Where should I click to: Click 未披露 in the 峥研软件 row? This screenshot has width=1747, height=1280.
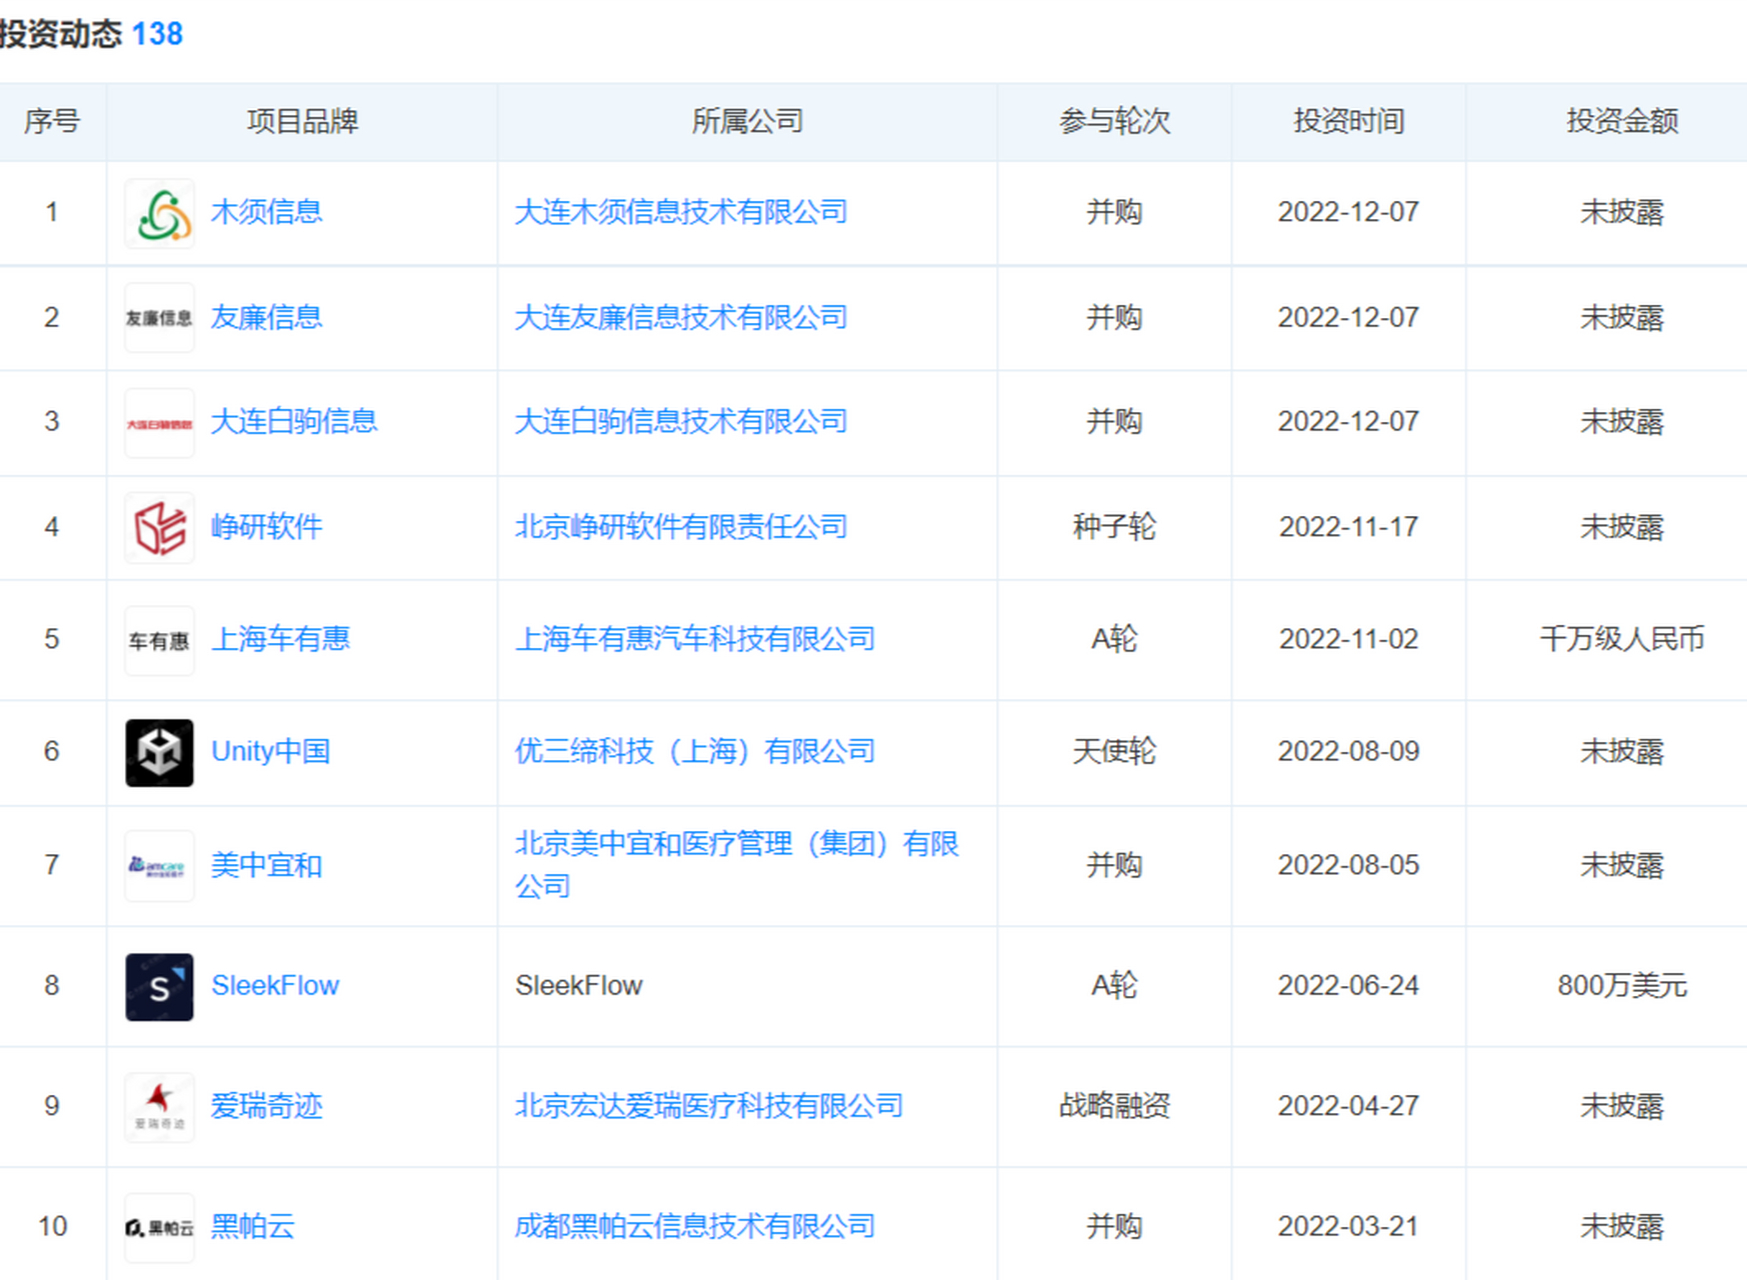tap(1622, 526)
